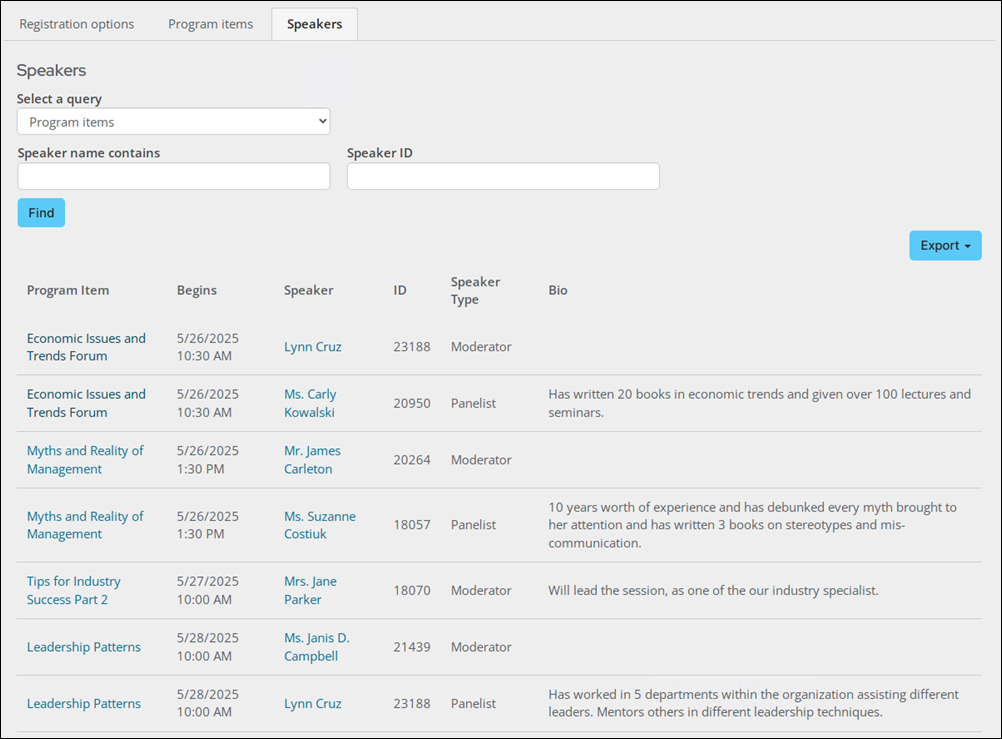This screenshot has width=1002, height=739.
Task: Click the Begins column header
Action: pos(197,290)
